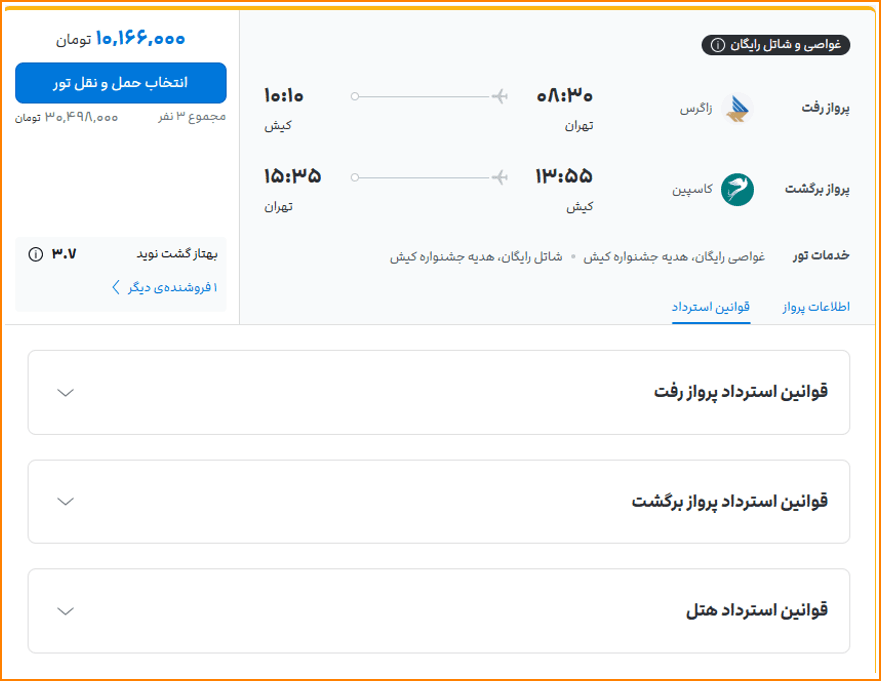The image size is (881, 681).
Task: Switch to the اطلاعات پرواز tab
Action: (x=815, y=307)
